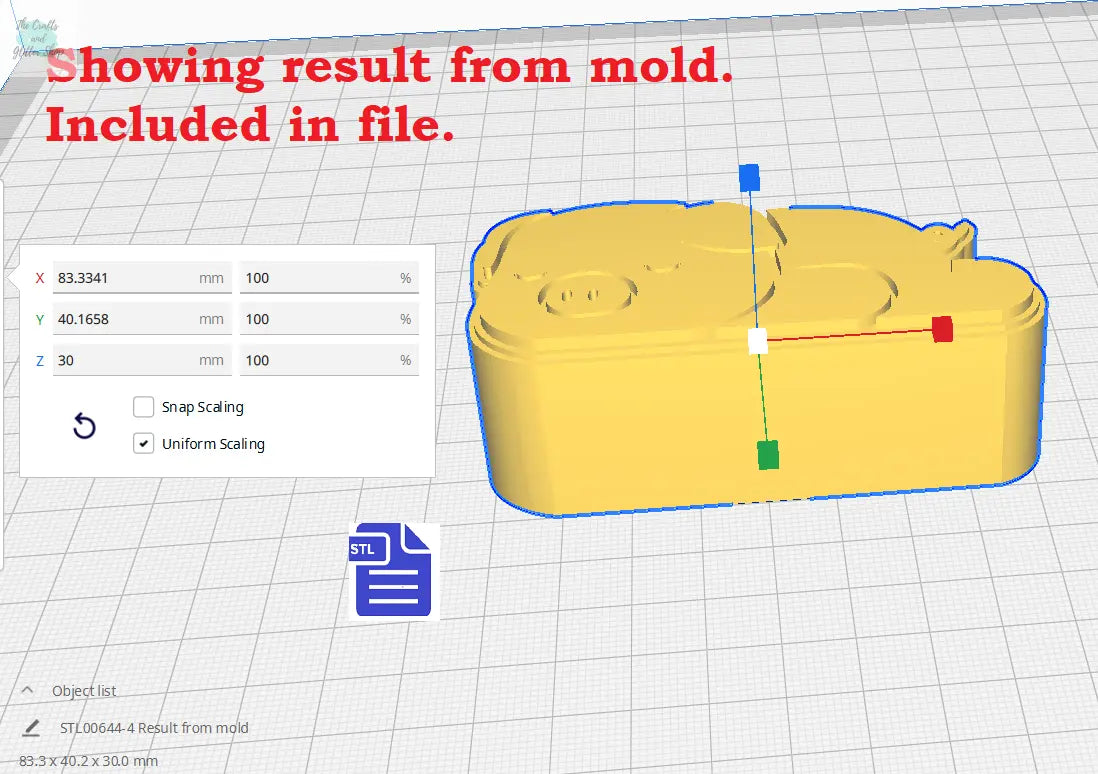The height and width of the screenshot is (774, 1098).
Task: Collapse the Object list chevron
Action: click(x=27, y=690)
